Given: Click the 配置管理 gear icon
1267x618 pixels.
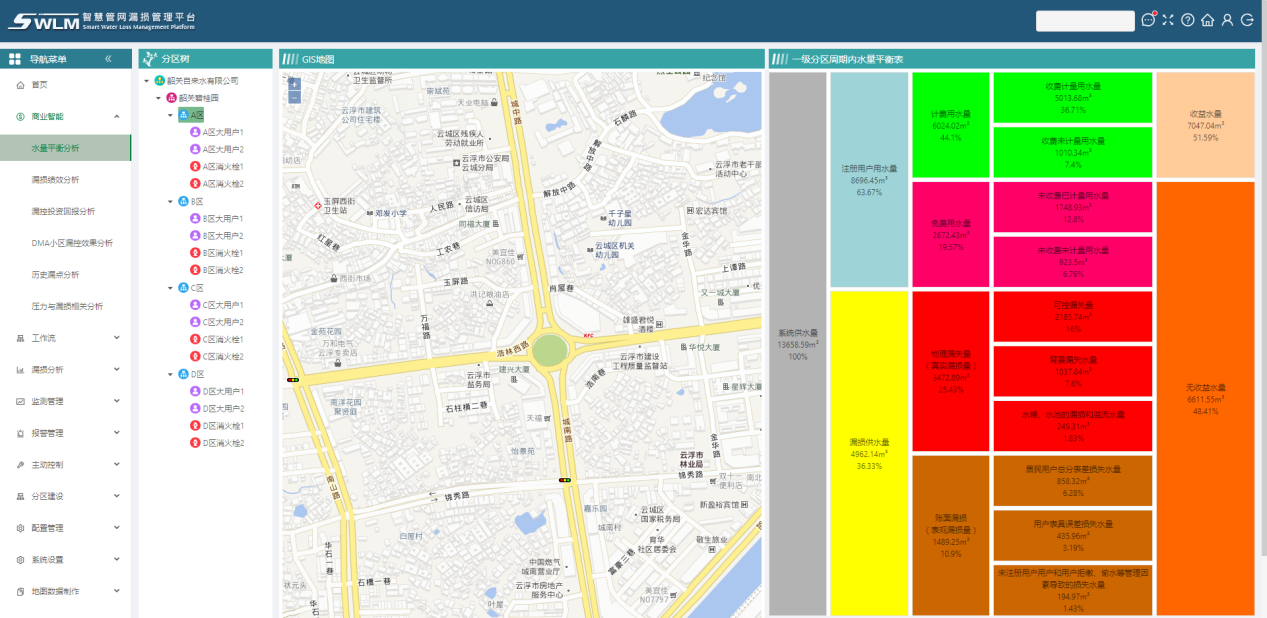Looking at the screenshot, I should click(20, 527).
